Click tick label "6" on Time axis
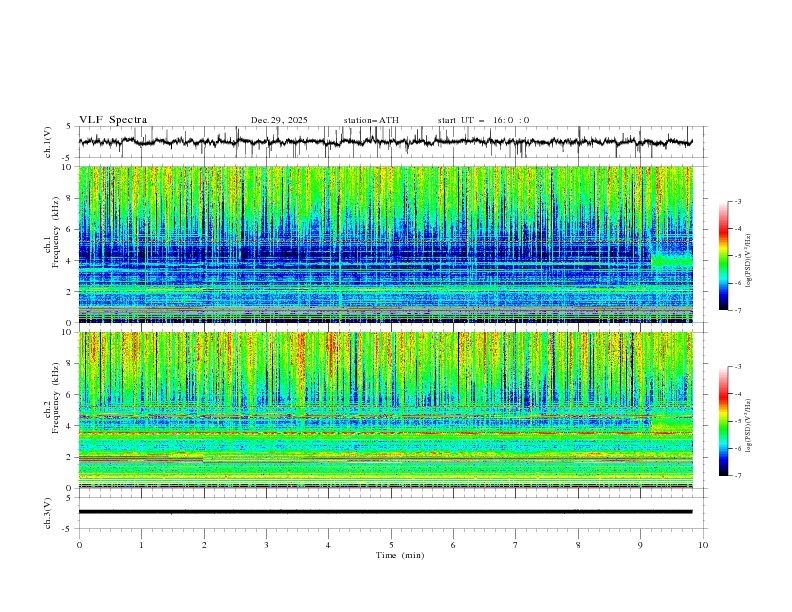Image resolution: width=792 pixels, height=612 pixels. pyautogui.click(x=453, y=545)
